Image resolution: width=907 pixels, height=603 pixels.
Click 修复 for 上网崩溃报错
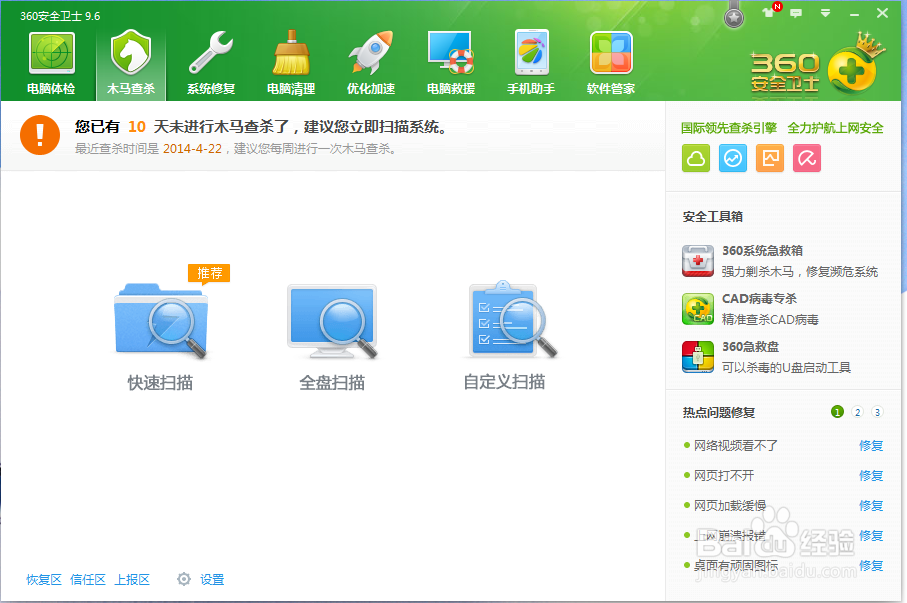[x=871, y=536]
